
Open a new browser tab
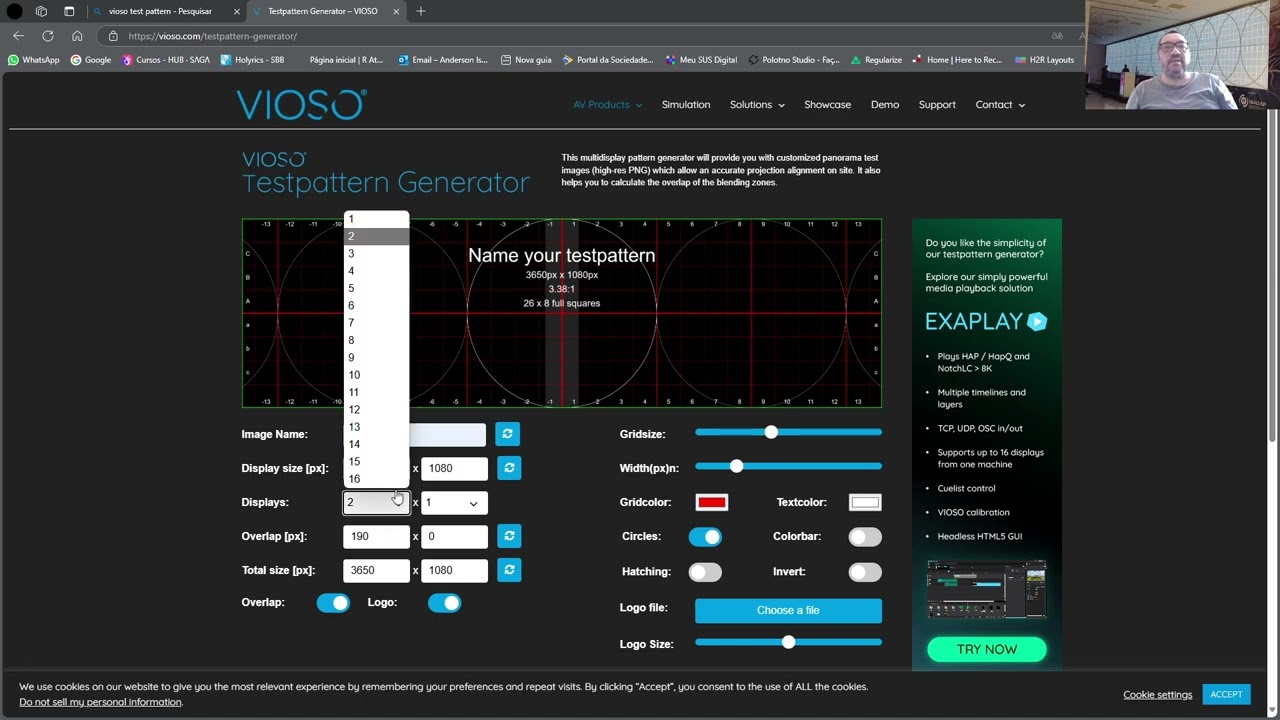pyautogui.click(x=421, y=11)
